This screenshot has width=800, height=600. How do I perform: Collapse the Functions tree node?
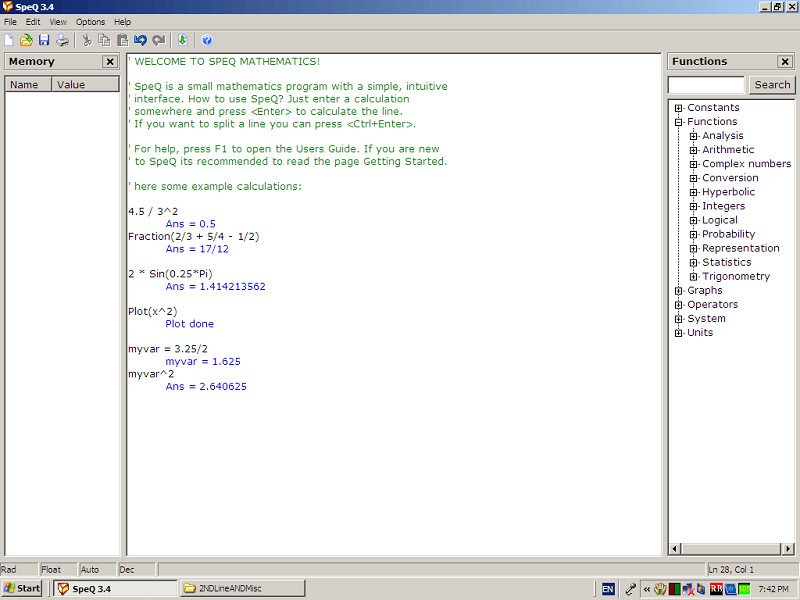point(679,122)
